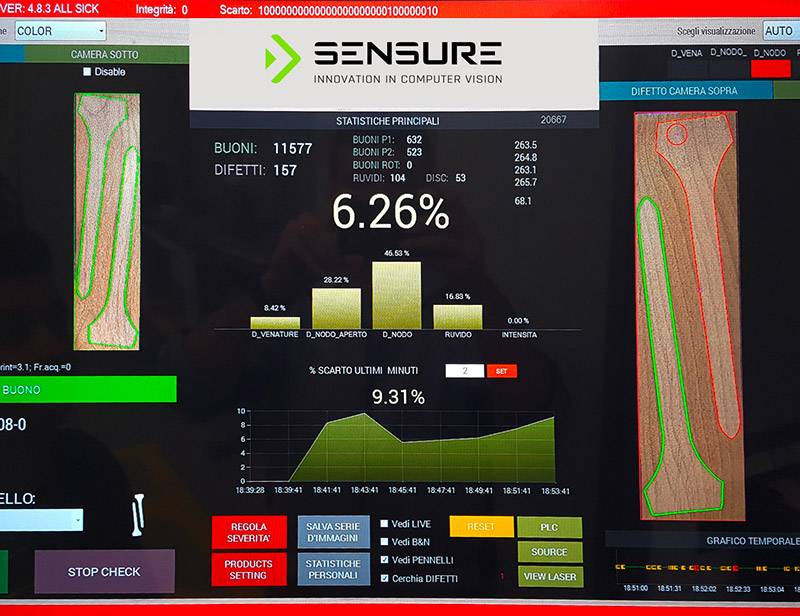Toggle the Vedi PENNELLI checkbox
Screen dimensions: 800x616
tap(385, 560)
